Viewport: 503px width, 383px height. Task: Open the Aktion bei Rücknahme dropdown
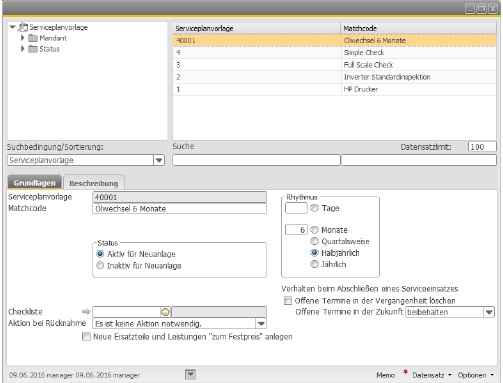click(261, 323)
